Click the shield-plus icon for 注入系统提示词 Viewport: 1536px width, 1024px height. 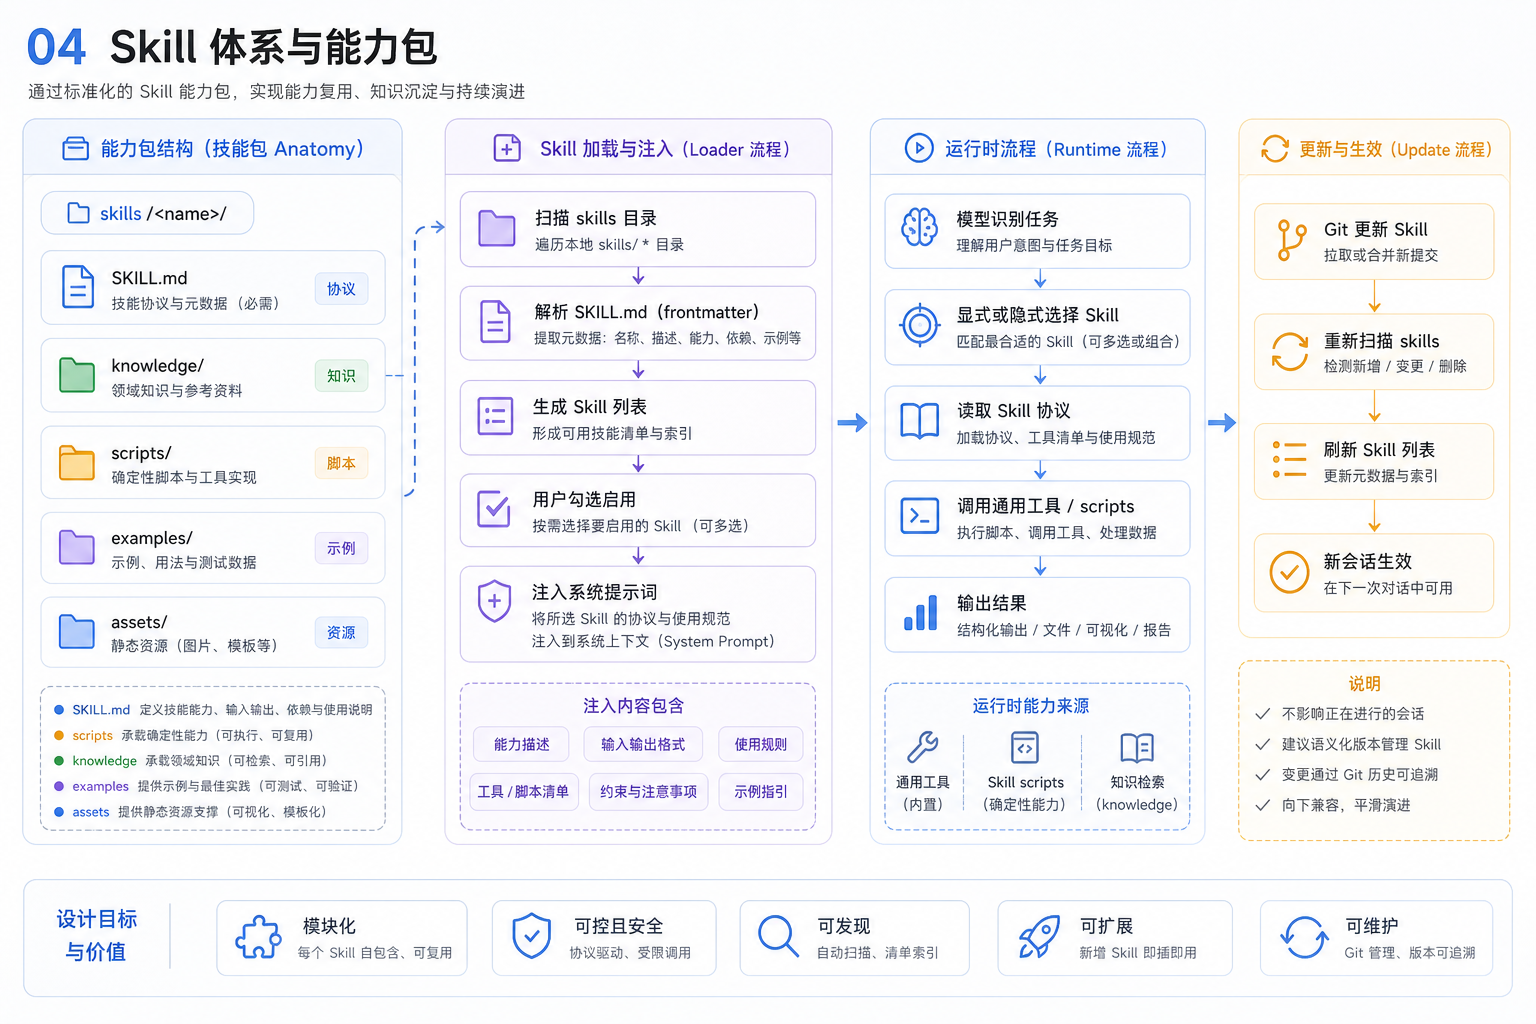[x=494, y=601]
